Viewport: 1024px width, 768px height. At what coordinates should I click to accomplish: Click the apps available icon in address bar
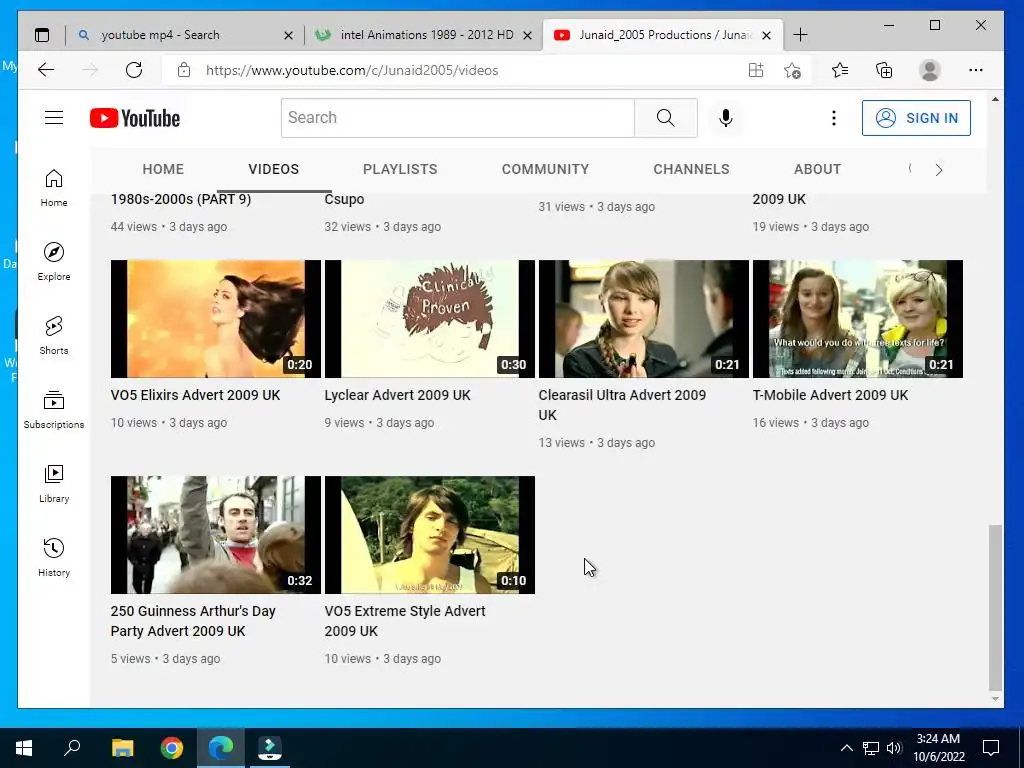756,70
